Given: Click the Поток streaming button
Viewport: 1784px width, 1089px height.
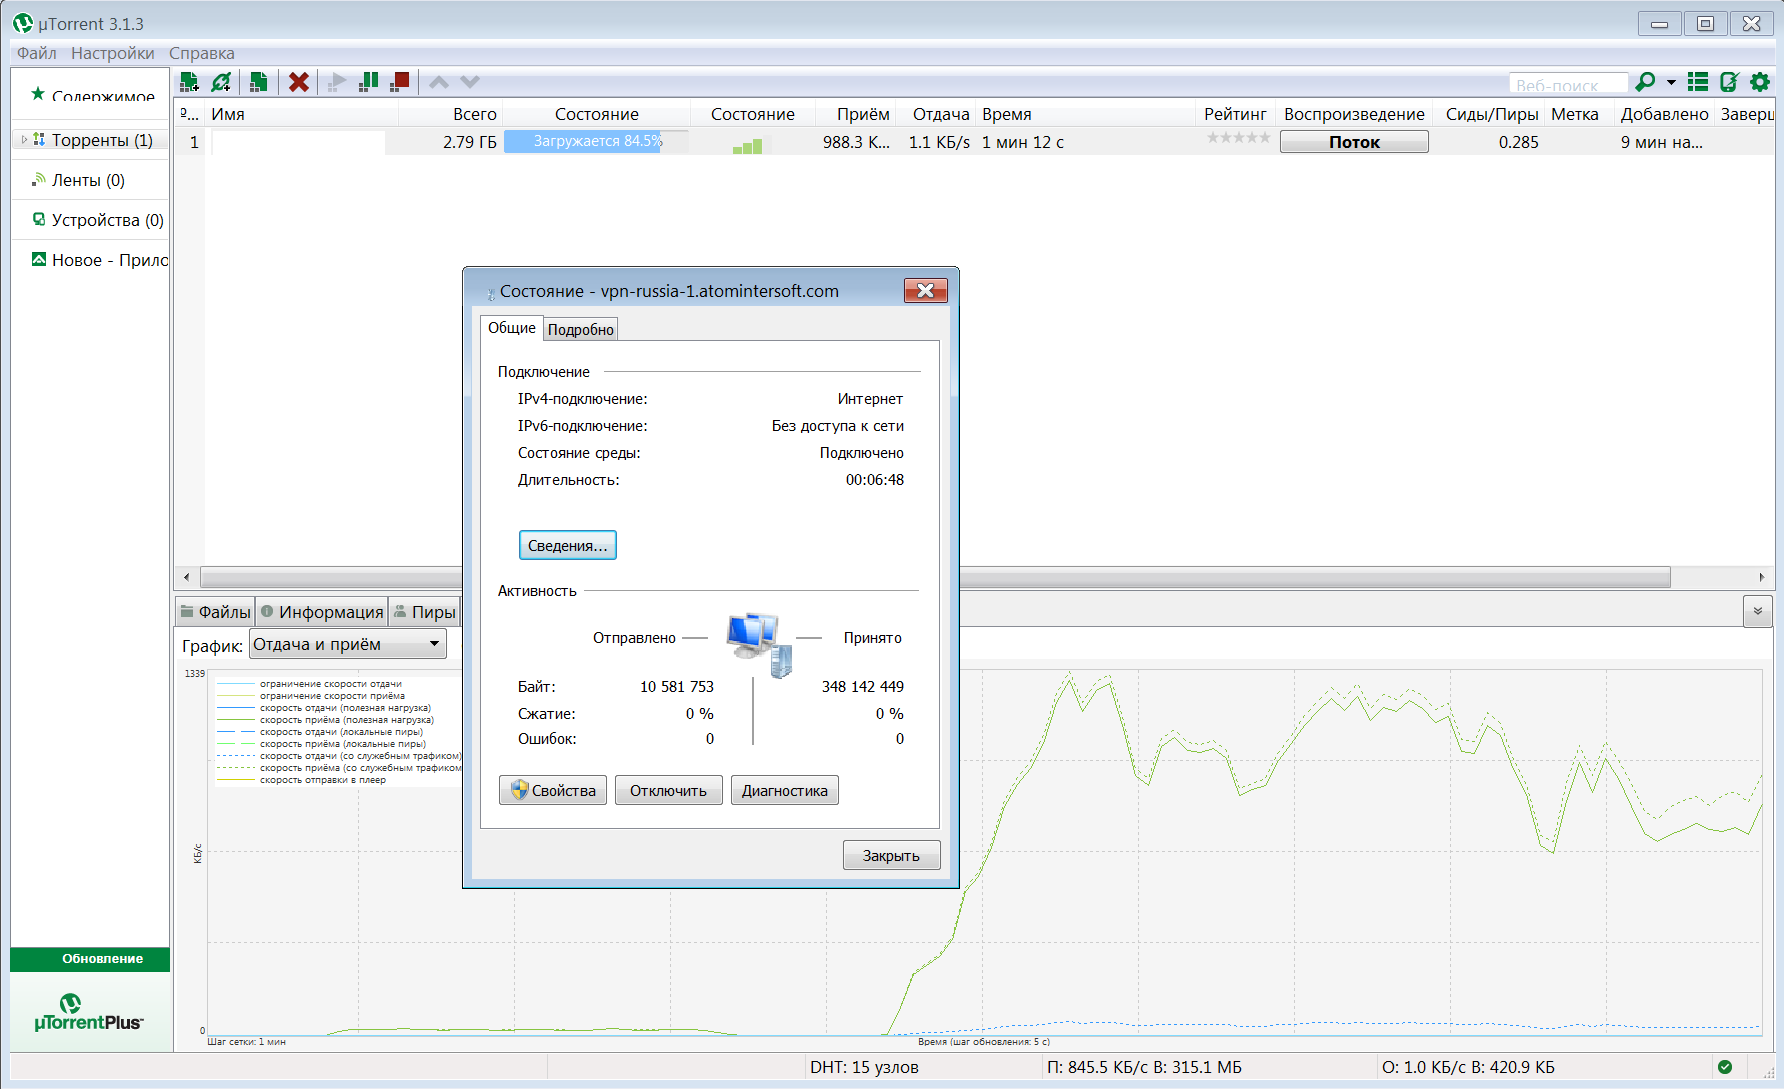Looking at the screenshot, I should pyautogui.click(x=1354, y=142).
